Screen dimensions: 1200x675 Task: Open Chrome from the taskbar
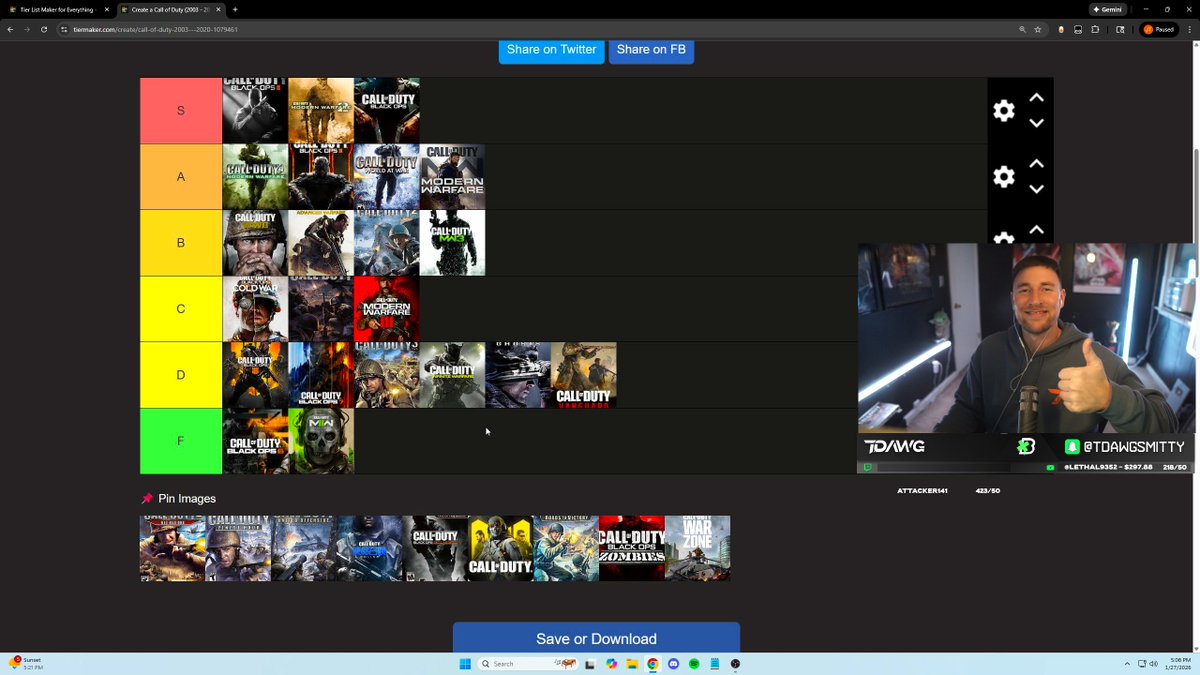(652, 664)
